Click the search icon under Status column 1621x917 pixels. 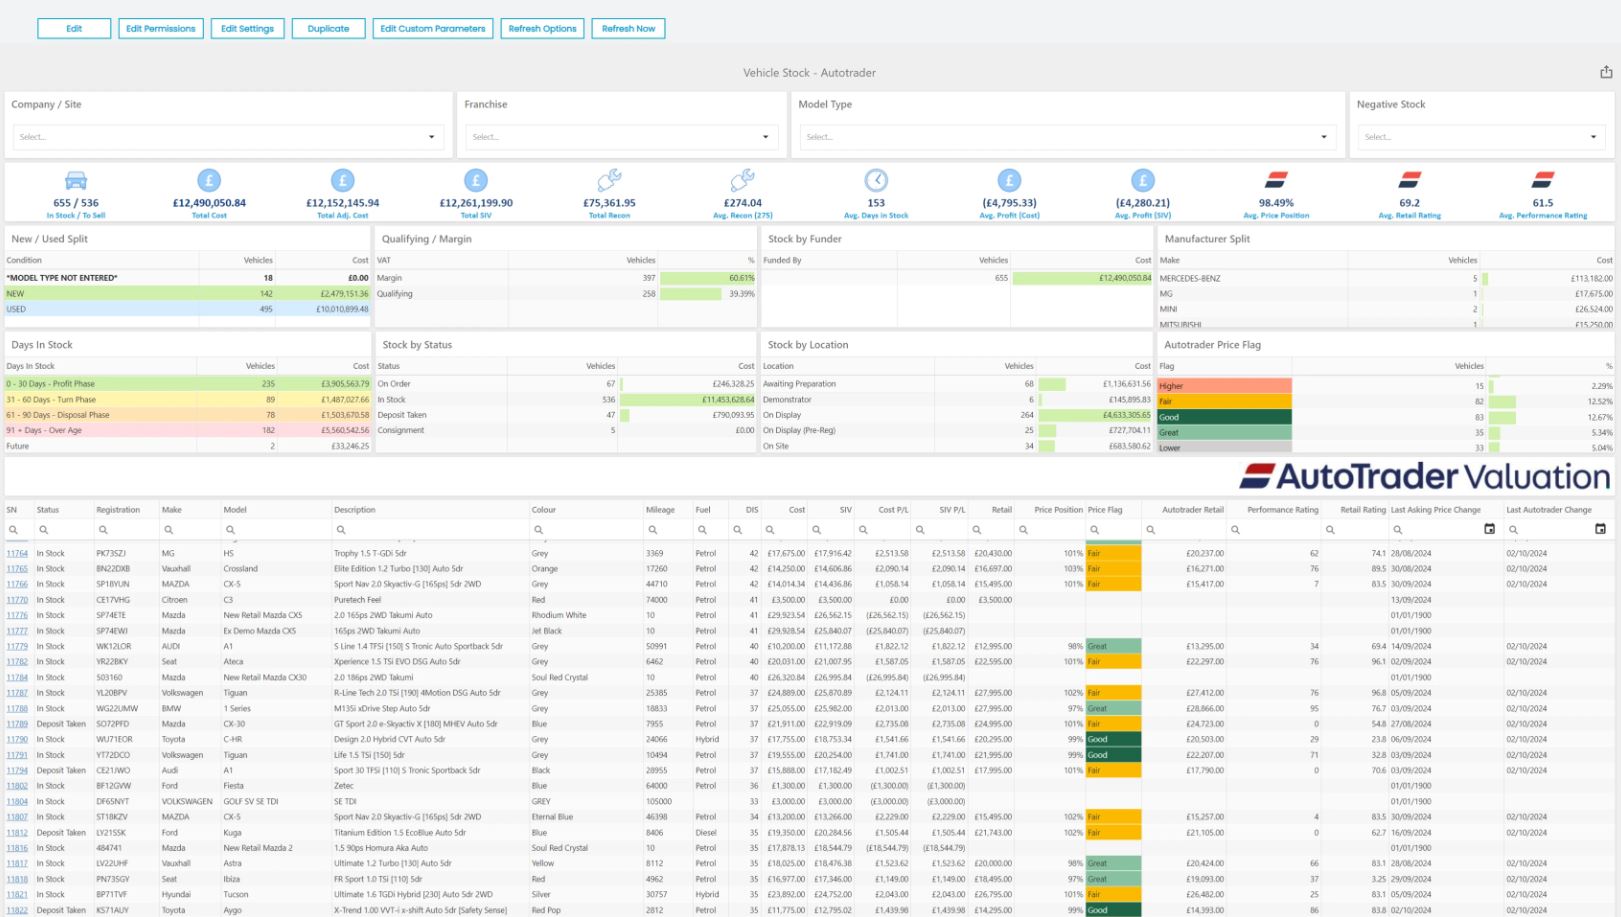click(44, 530)
